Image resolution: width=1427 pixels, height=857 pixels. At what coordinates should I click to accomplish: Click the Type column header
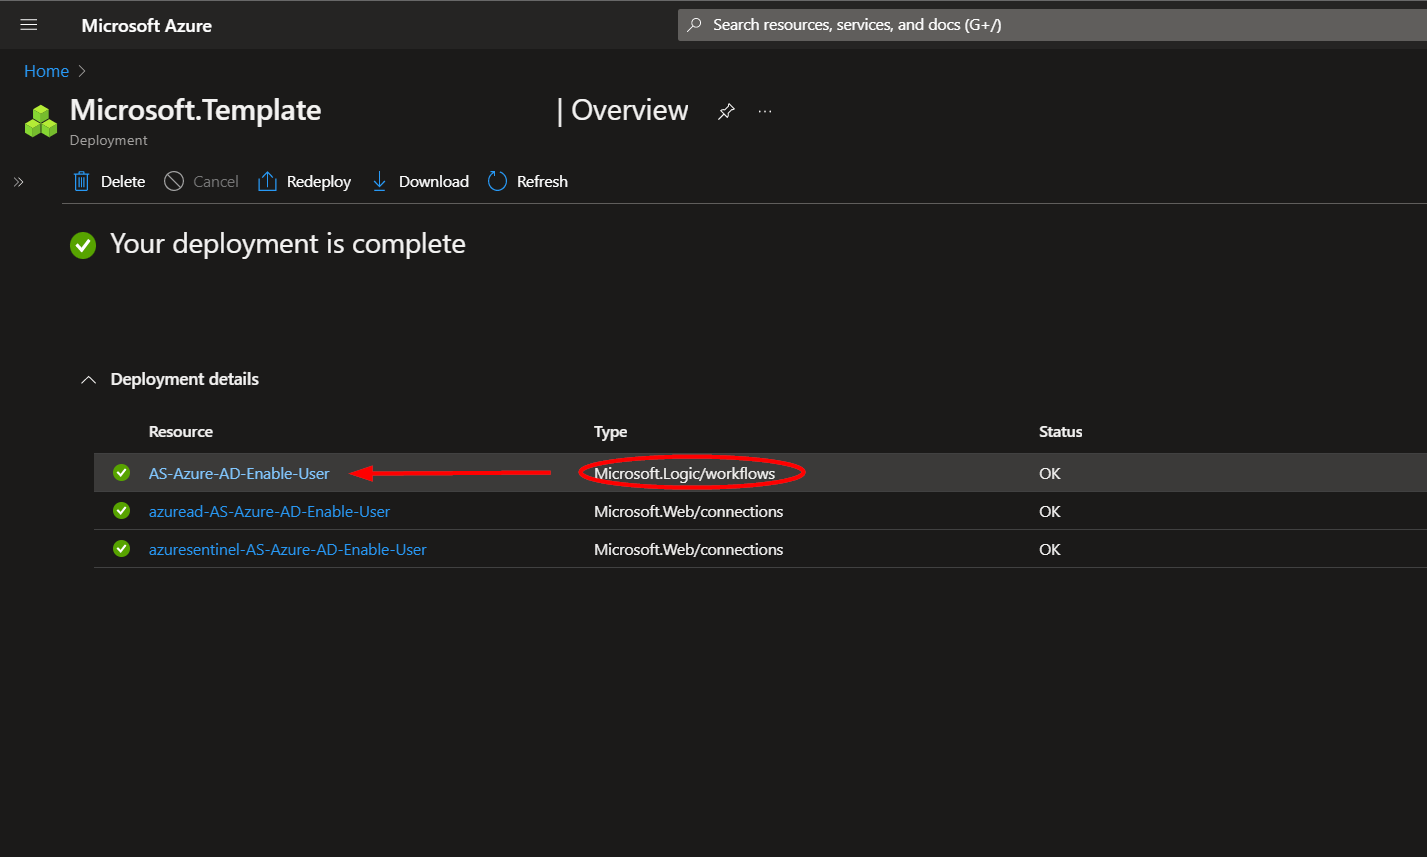point(610,432)
